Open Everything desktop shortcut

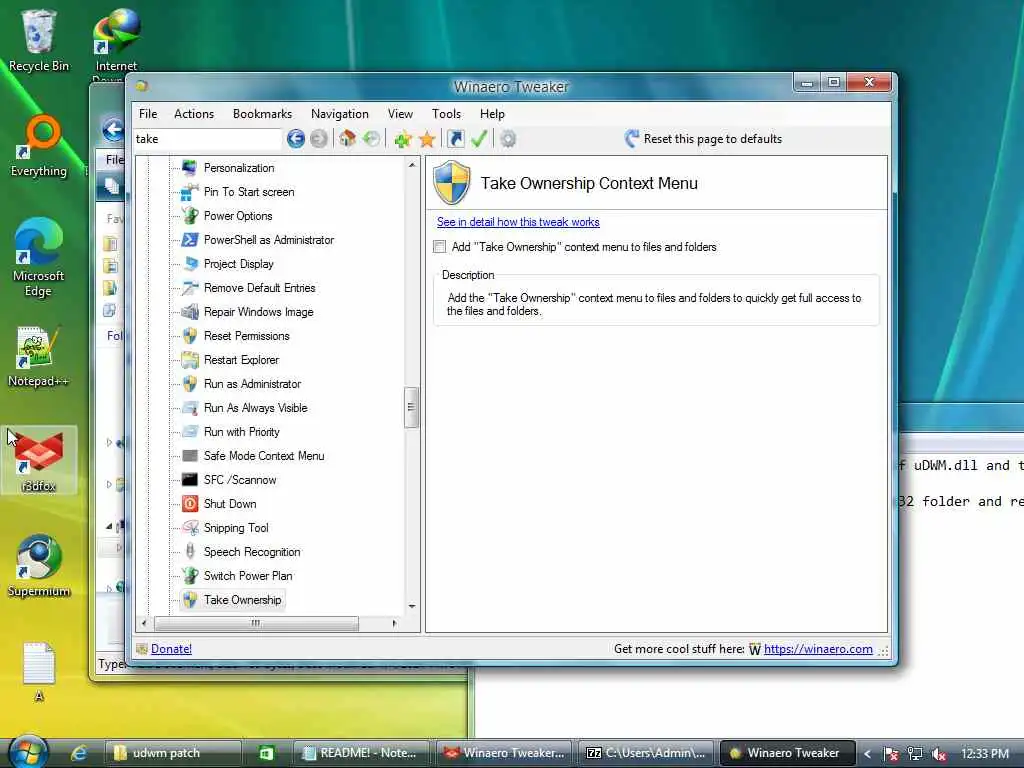39,146
